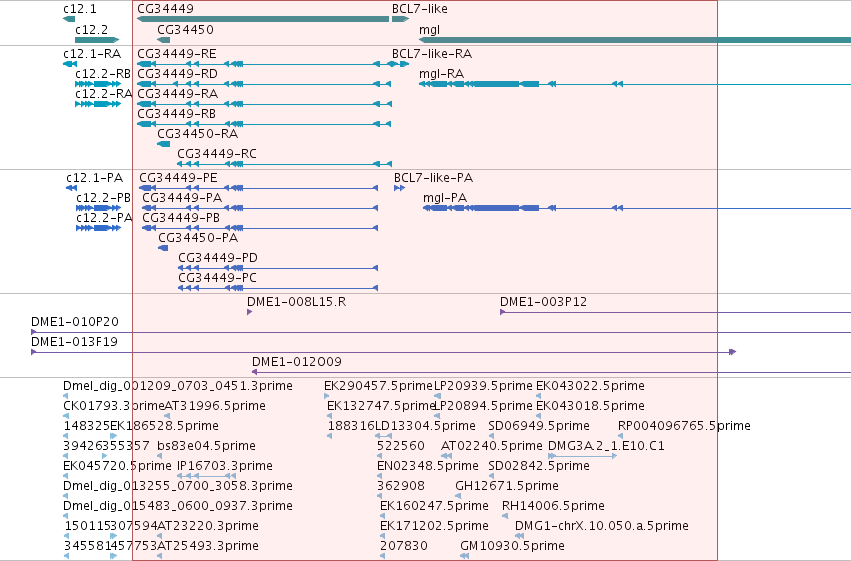The width and height of the screenshot is (851, 561).
Task: Click the CG34449-RC transcript label
Action: tap(217, 154)
